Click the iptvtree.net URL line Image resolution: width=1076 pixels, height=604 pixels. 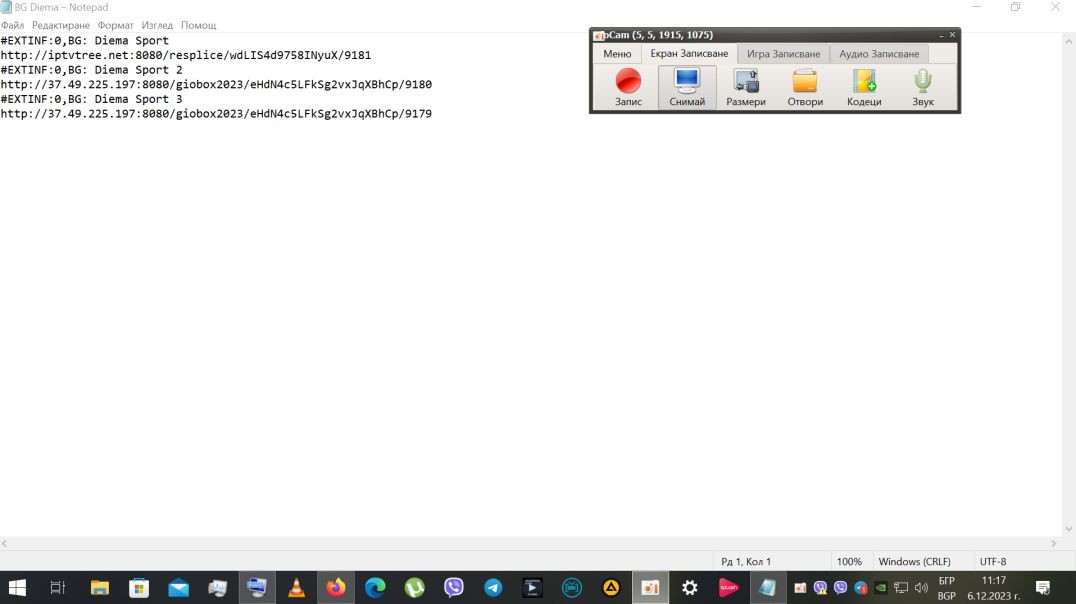[185, 55]
